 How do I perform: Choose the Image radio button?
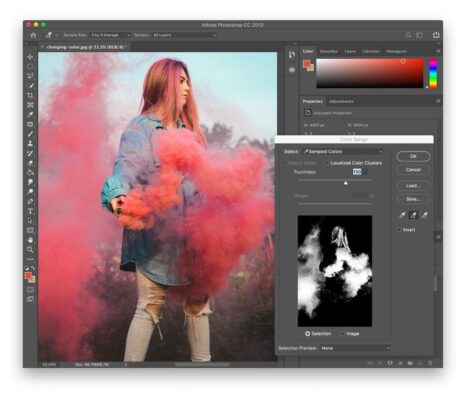tap(342, 333)
